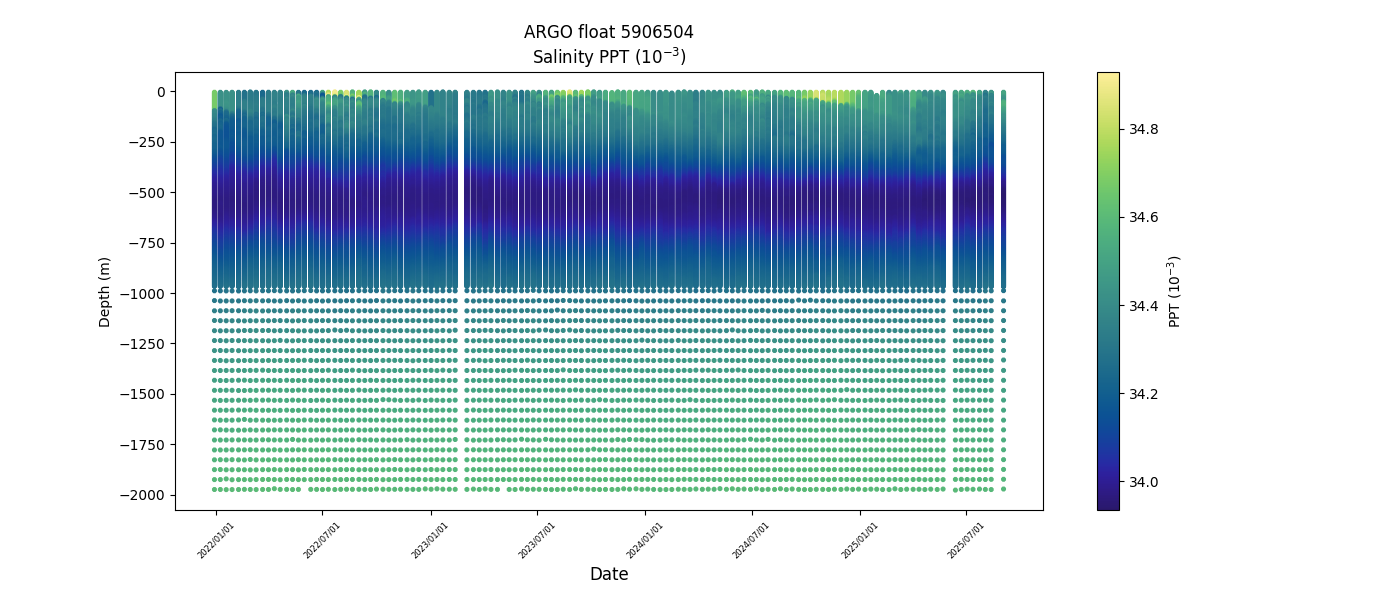Select the 34.0 colorbar tick label
This screenshot has height=600, width=1400.
[1143, 482]
